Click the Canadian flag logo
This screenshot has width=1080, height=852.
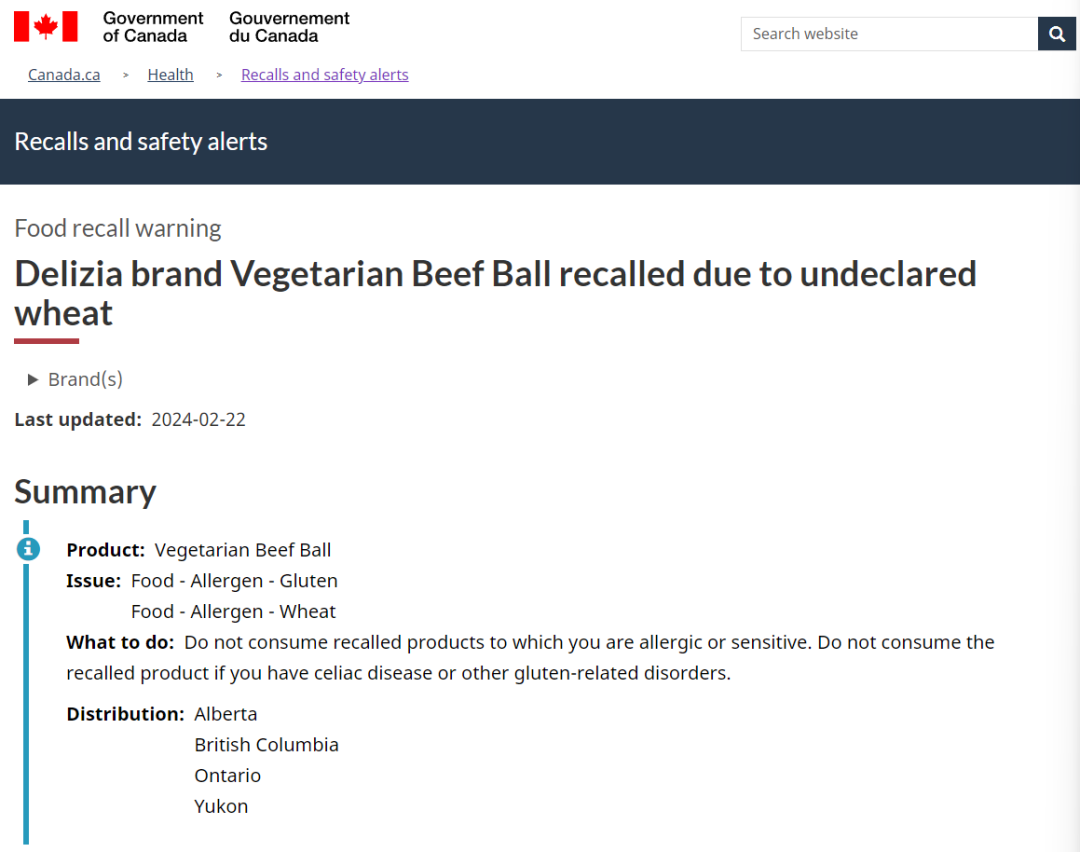[x=45, y=27]
